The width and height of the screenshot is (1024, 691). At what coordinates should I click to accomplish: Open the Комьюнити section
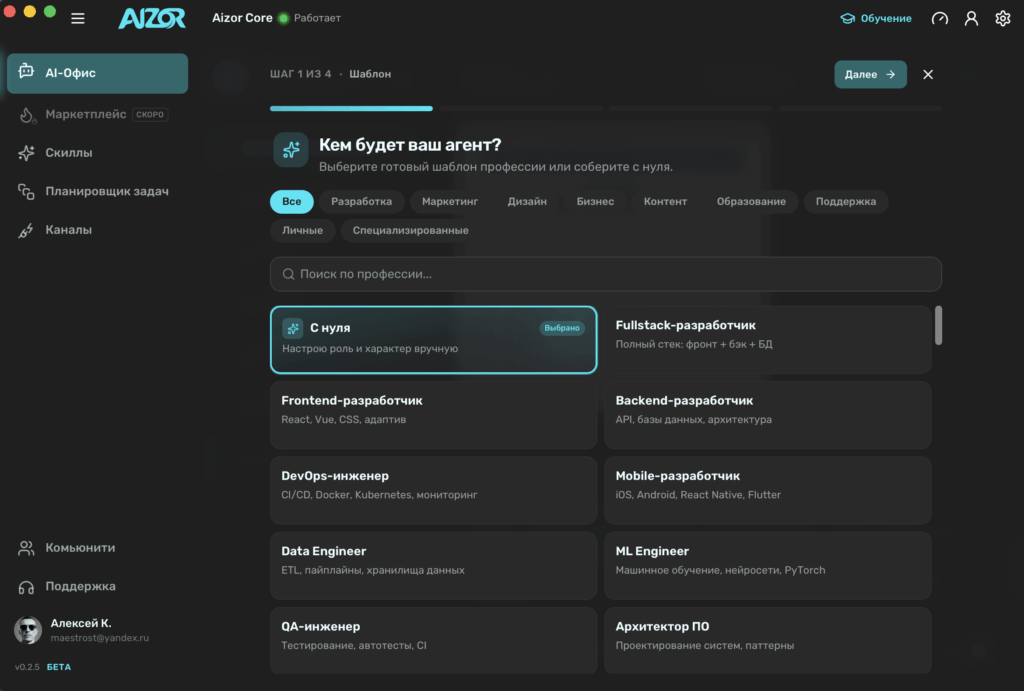pyautogui.click(x=97, y=548)
